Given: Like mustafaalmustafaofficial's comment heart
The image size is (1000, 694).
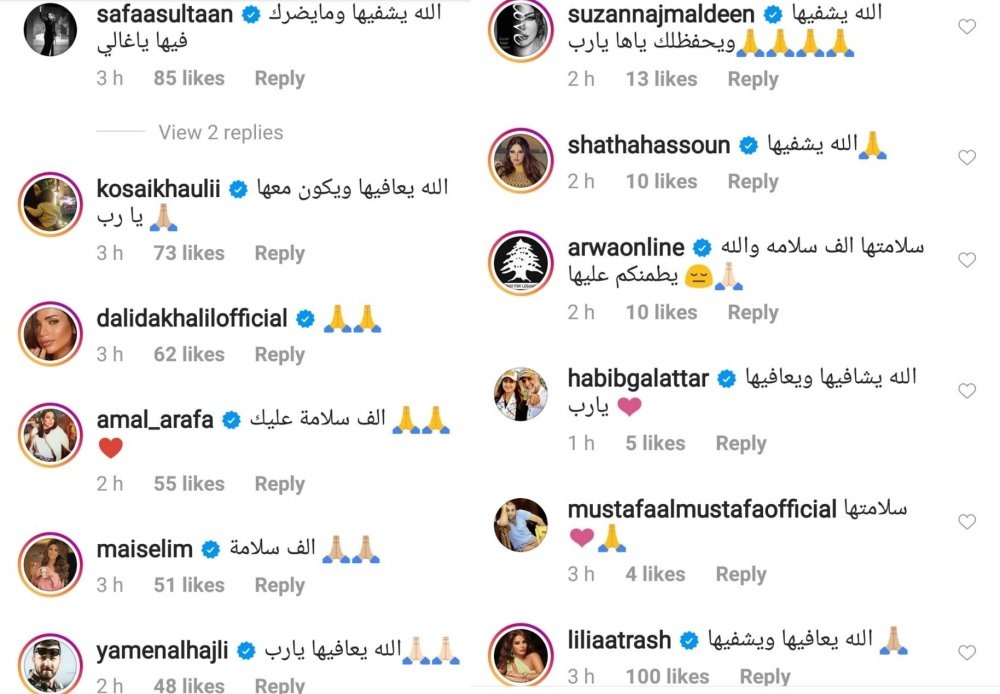Looking at the screenshot, I should pyautogui.click(x=967, y=522).
